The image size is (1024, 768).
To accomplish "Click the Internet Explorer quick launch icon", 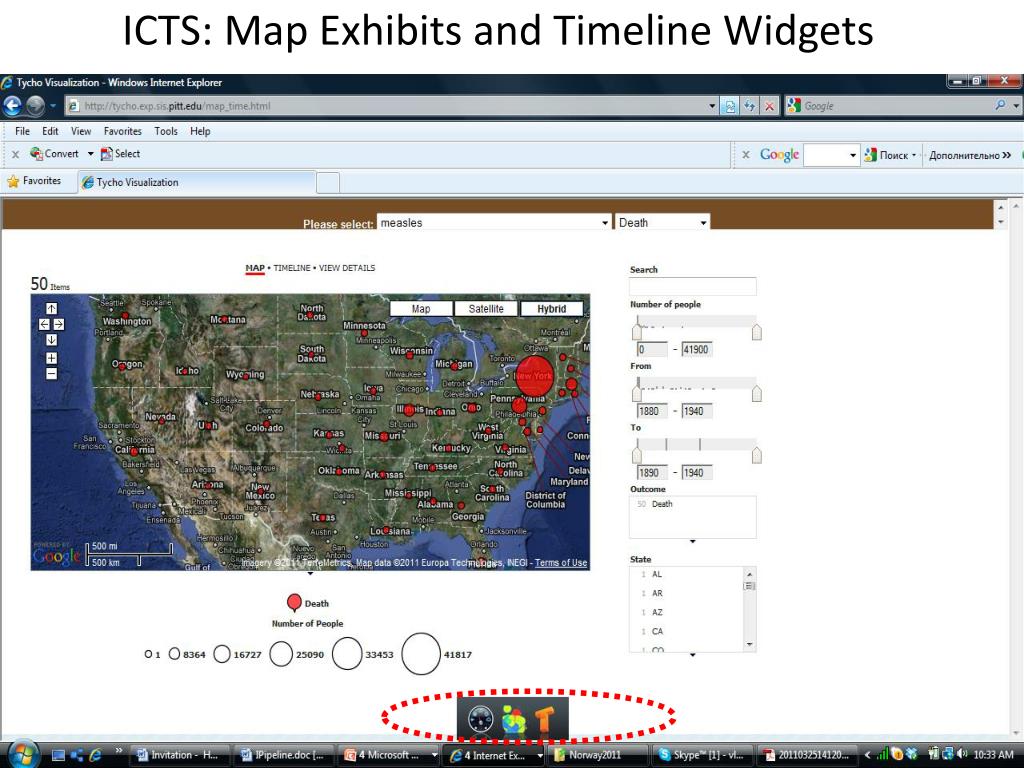I will point(95,755).
